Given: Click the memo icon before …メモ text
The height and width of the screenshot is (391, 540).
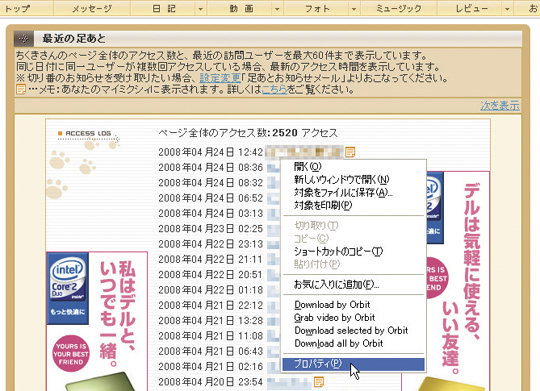Looking at the screenshot, I should (x=21, y=90).
